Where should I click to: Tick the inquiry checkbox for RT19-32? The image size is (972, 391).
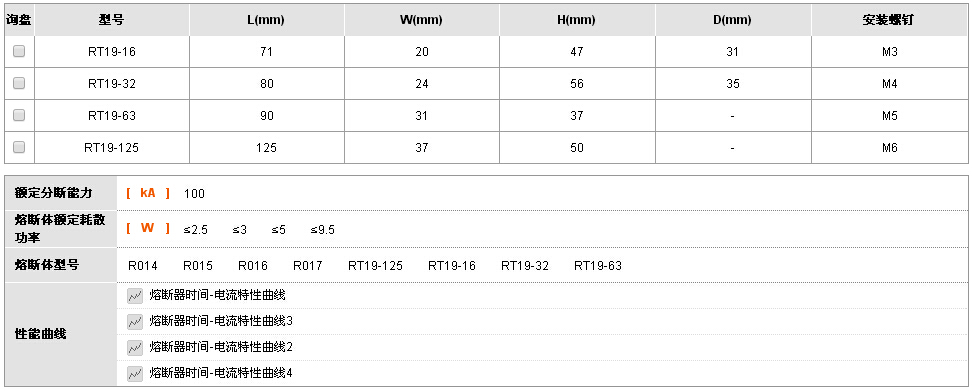[19, 83]
